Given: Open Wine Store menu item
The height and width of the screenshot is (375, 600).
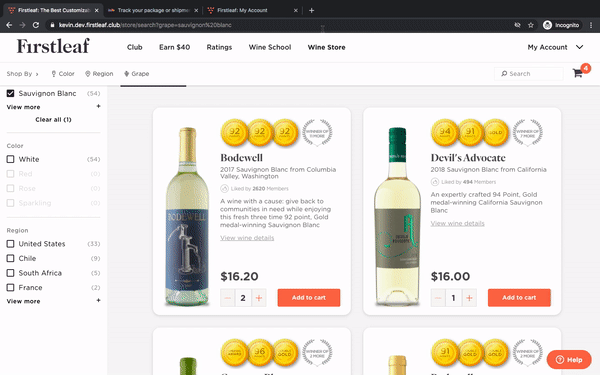Looking at the screenshot, I should [x=326, y=47].
